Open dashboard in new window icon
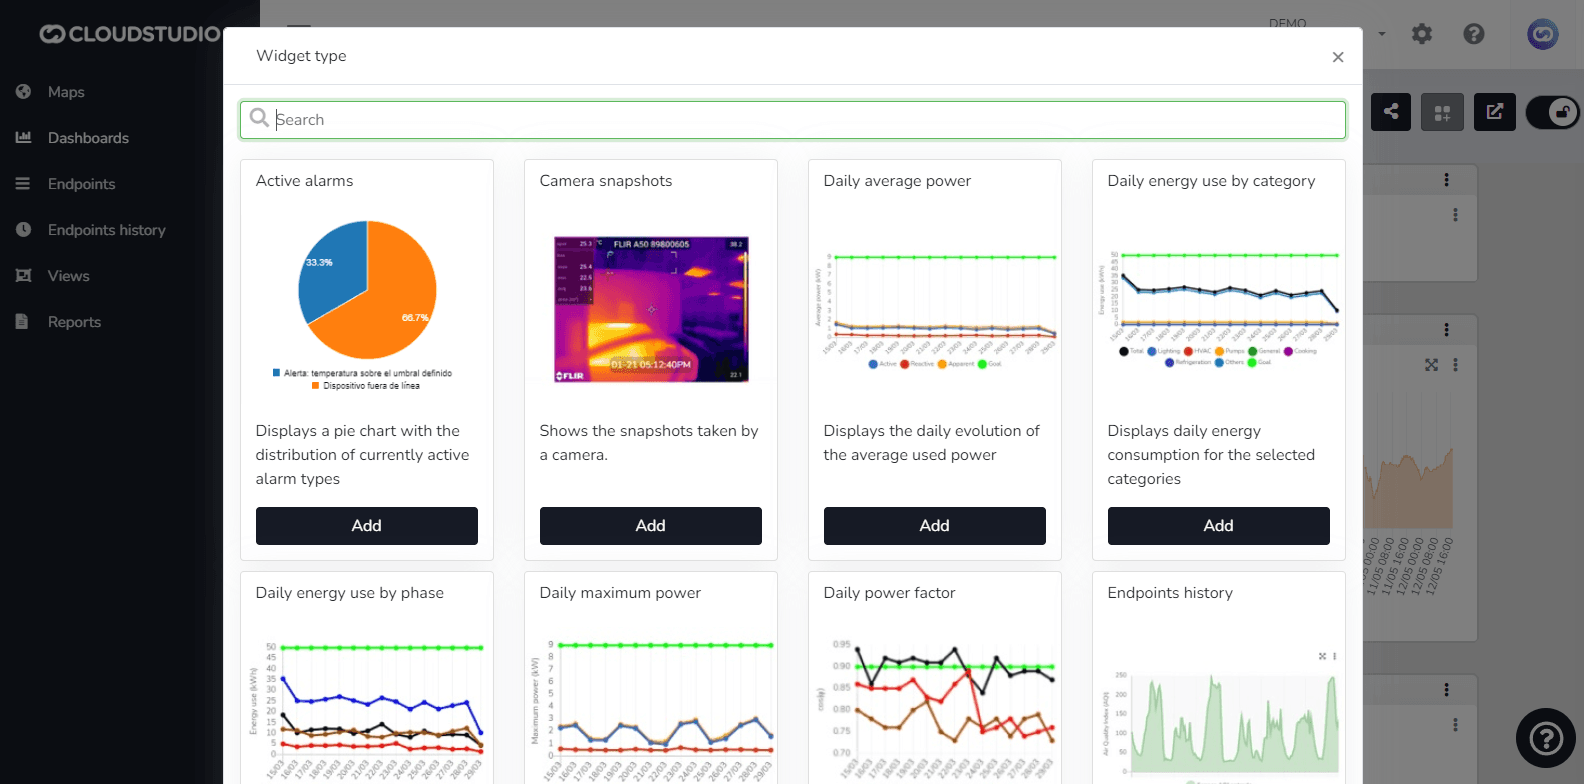The height and width of the screenshot is (784, 1584). coord(1494,112)
